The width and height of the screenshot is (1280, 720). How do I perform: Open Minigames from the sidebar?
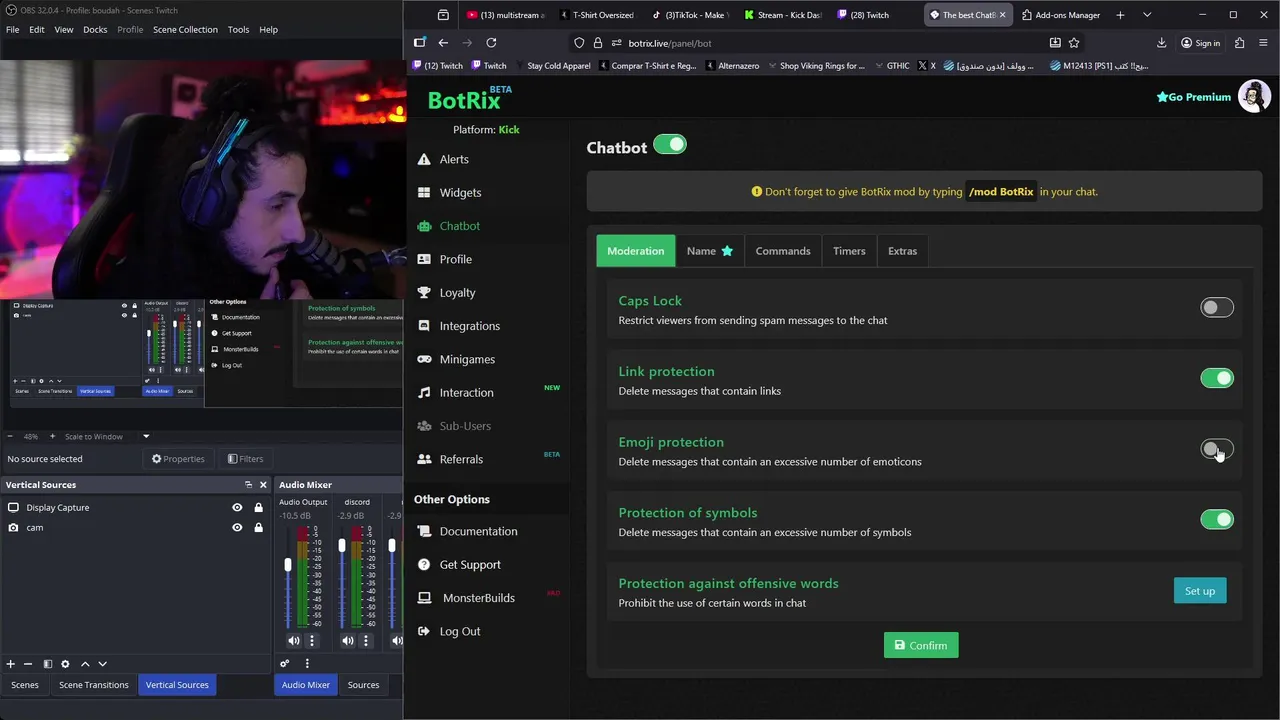click(467, 359)
